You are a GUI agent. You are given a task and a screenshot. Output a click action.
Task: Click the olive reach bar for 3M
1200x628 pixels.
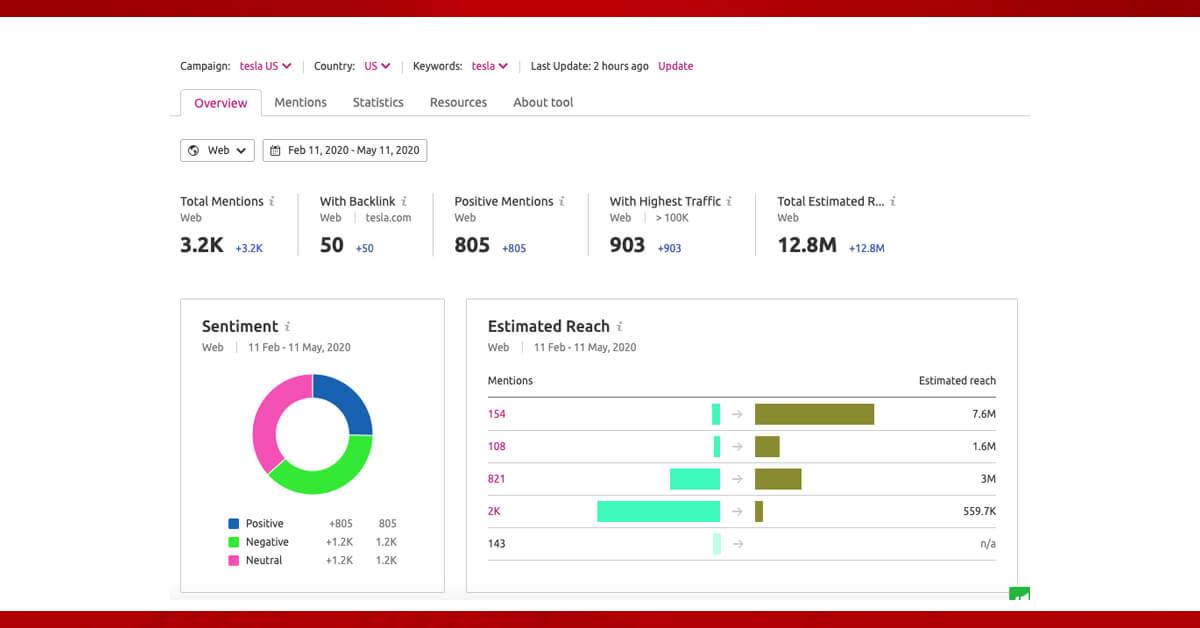pyautogui.click(x=778, y=479)
